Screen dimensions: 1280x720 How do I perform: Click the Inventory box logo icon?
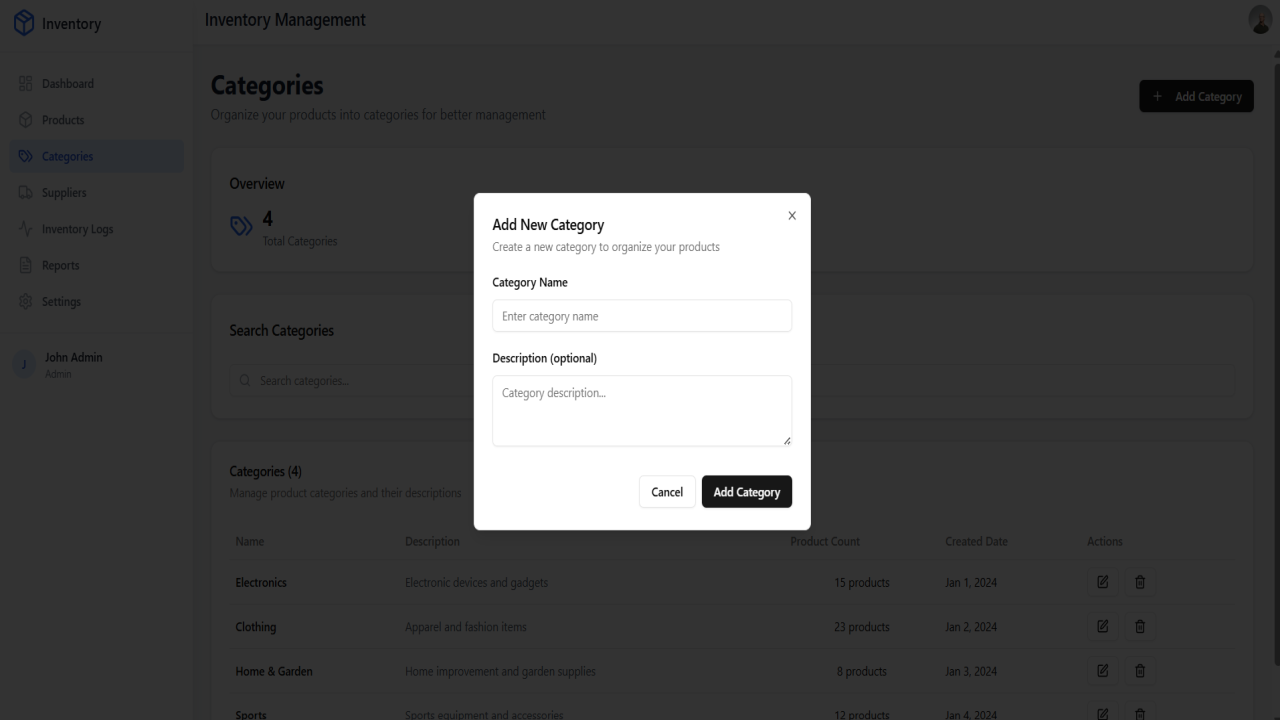coord(24,23)
